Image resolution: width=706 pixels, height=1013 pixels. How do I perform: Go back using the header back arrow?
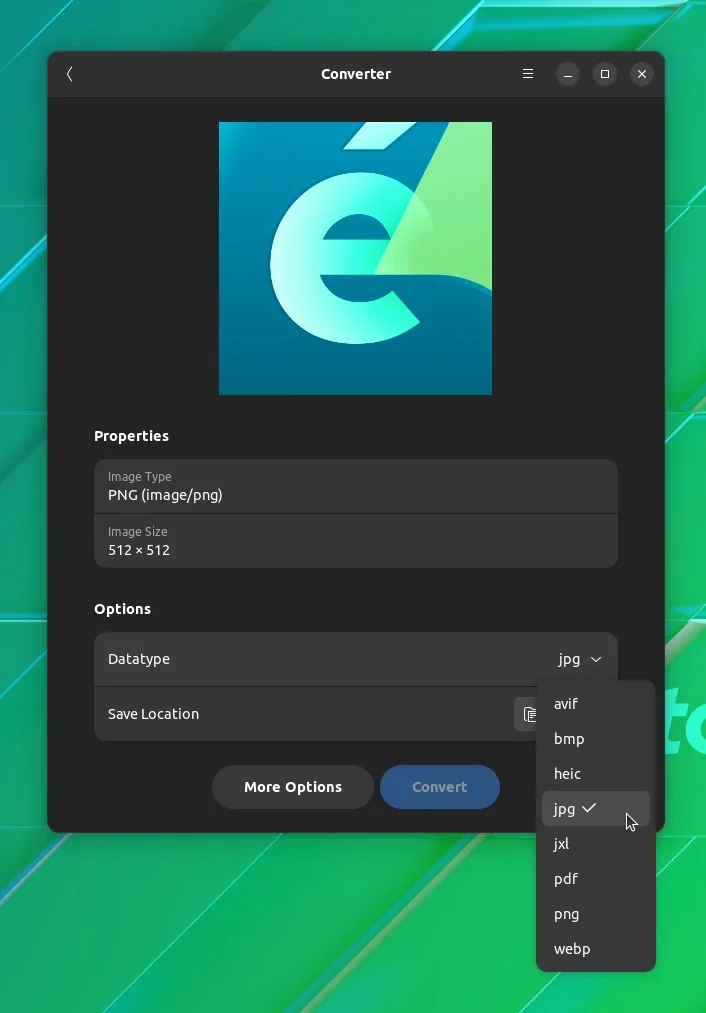tap(70, 74)
